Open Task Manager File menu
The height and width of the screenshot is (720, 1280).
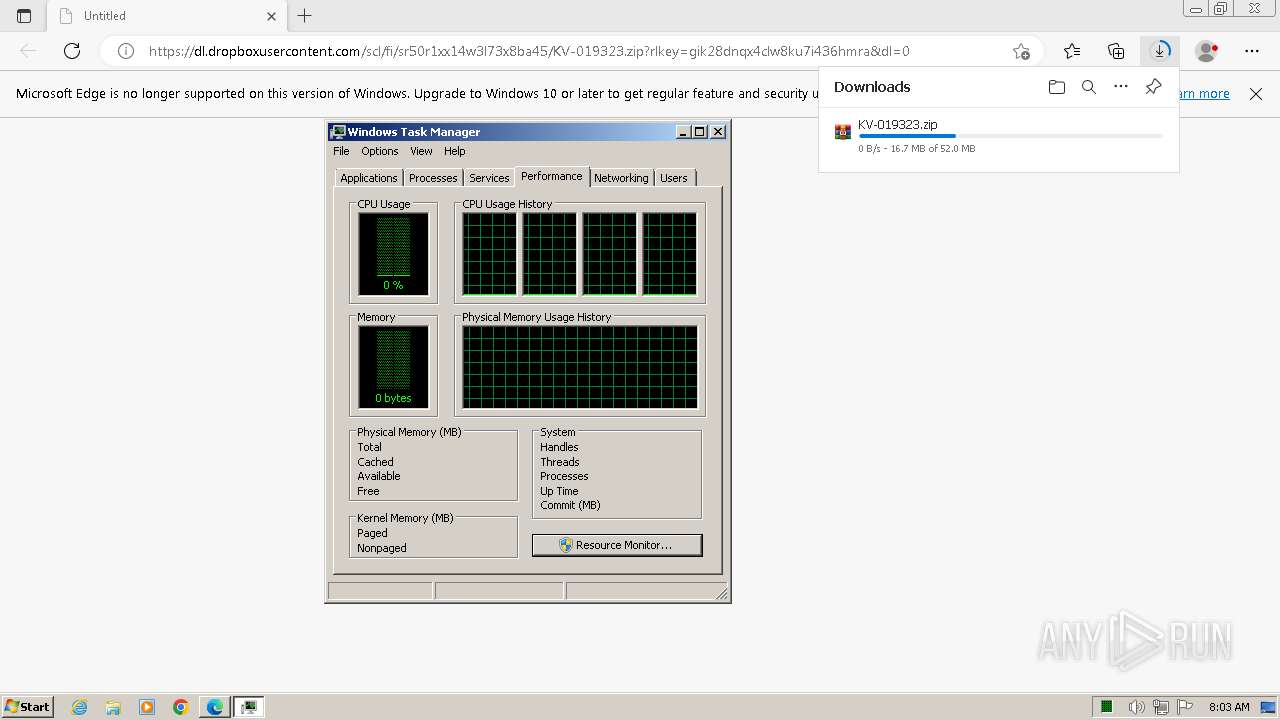(341, 151)
